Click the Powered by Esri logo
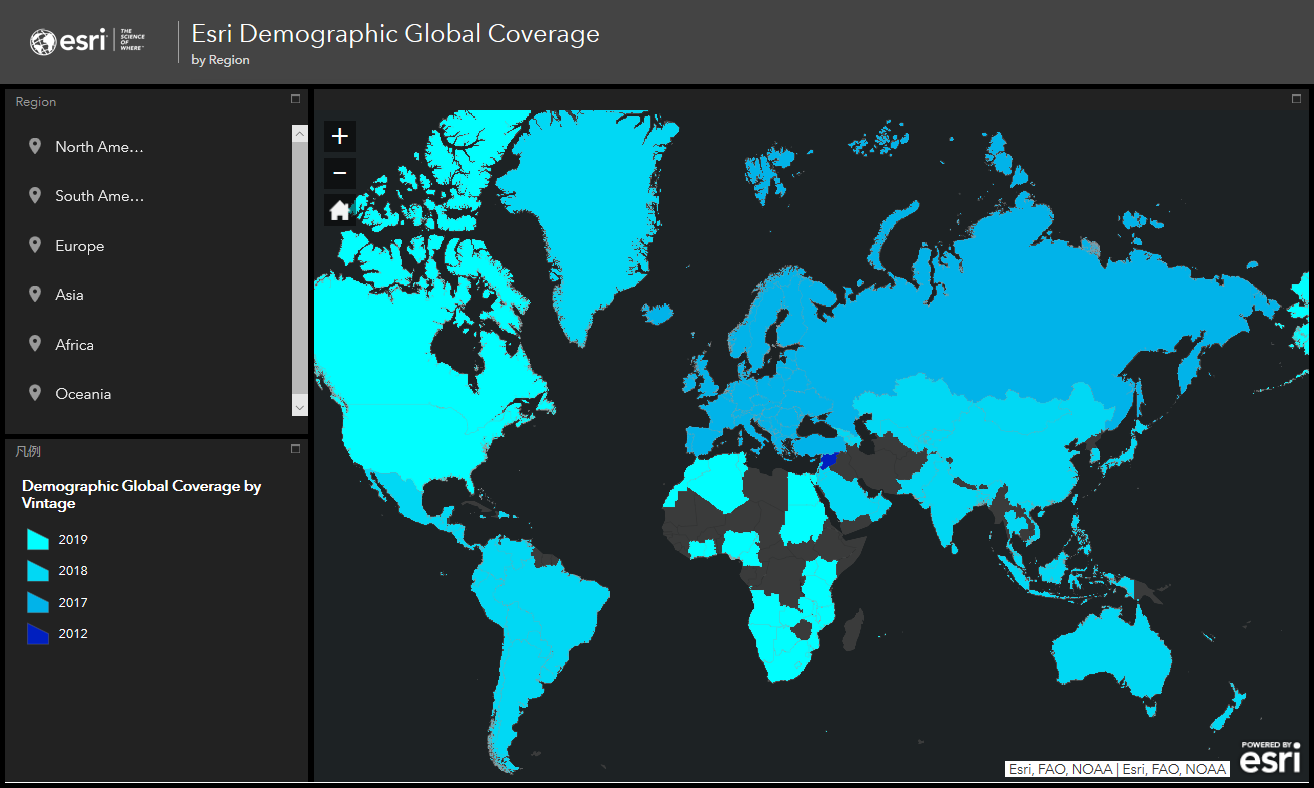Viewport: 1314px width, 788px height. pyautogui.click(x=1270, y=757)
